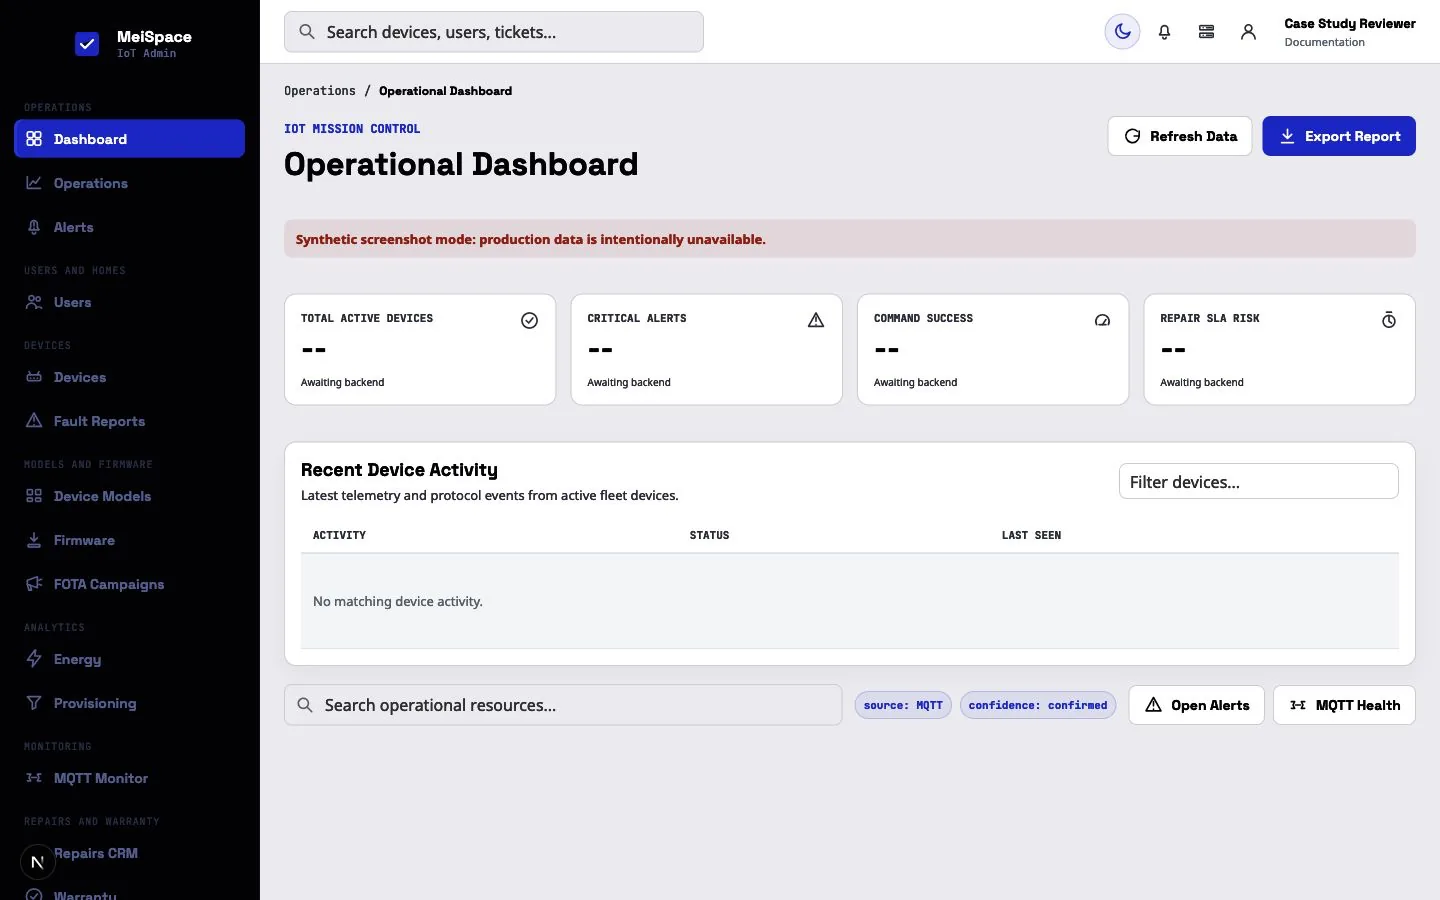Click the Case Study Reviewer account name
Screen dimensions: 1440x900
pos(1350,23)
